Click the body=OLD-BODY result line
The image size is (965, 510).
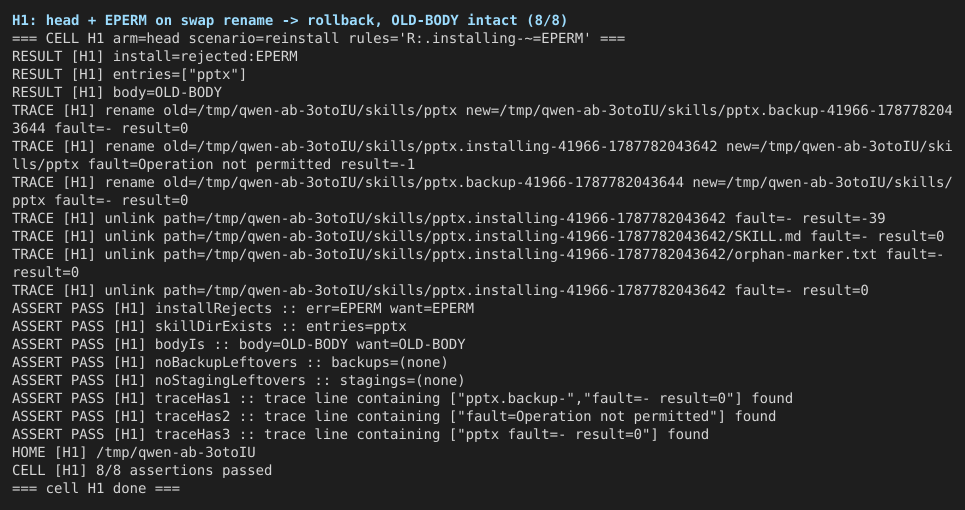point(117,92)
